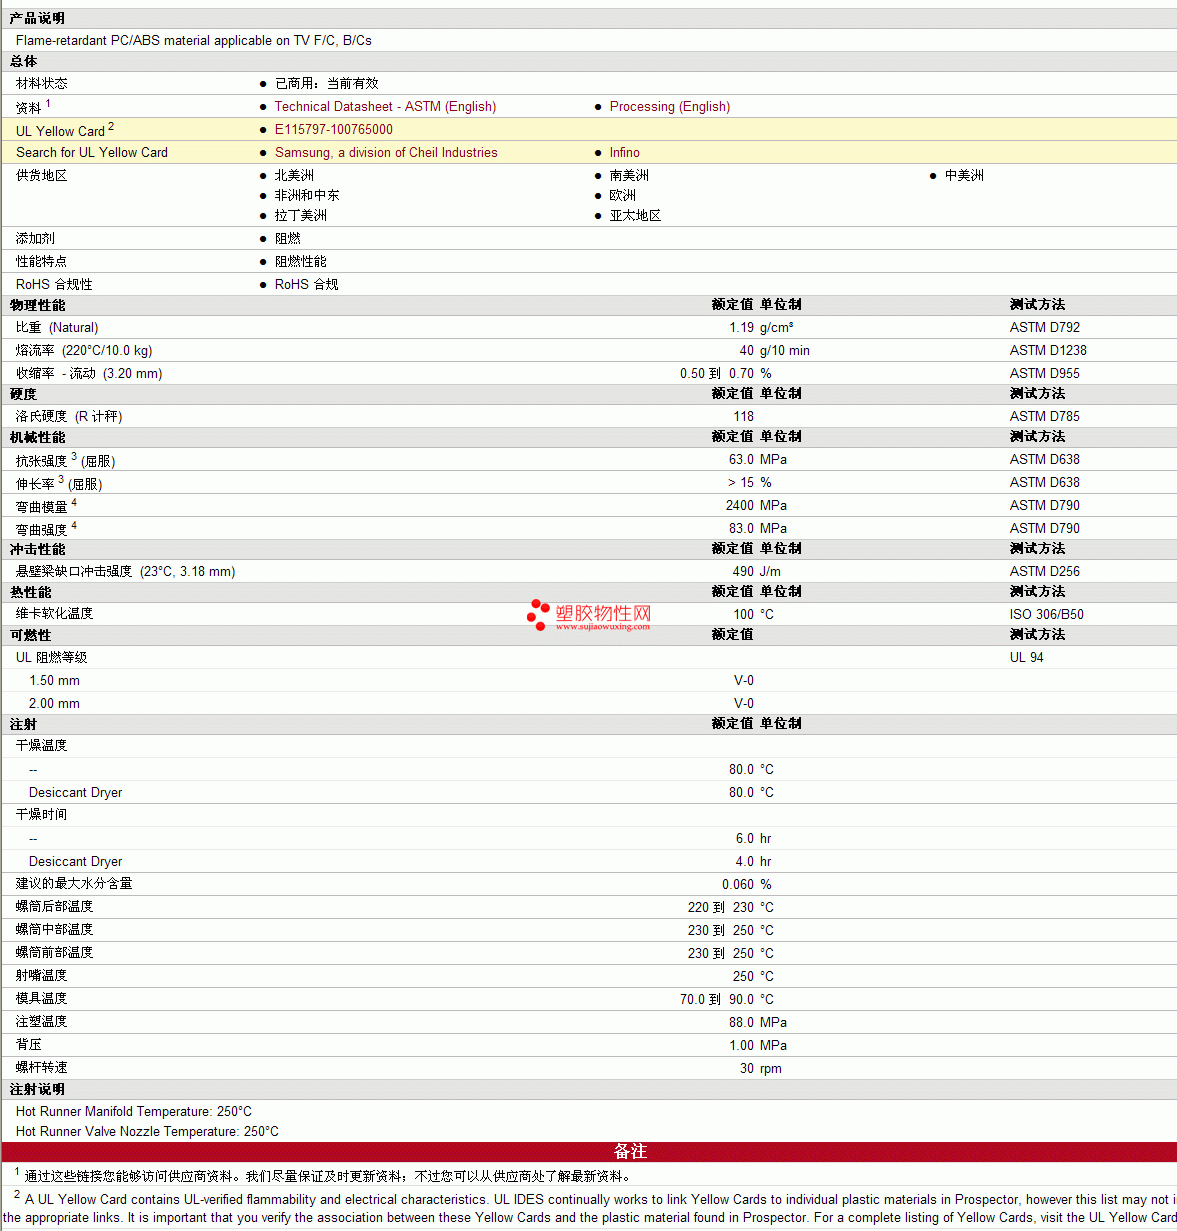Open the Processing (English) link
Screen dimensions: 1177x1231
click(x=670, y=106)
